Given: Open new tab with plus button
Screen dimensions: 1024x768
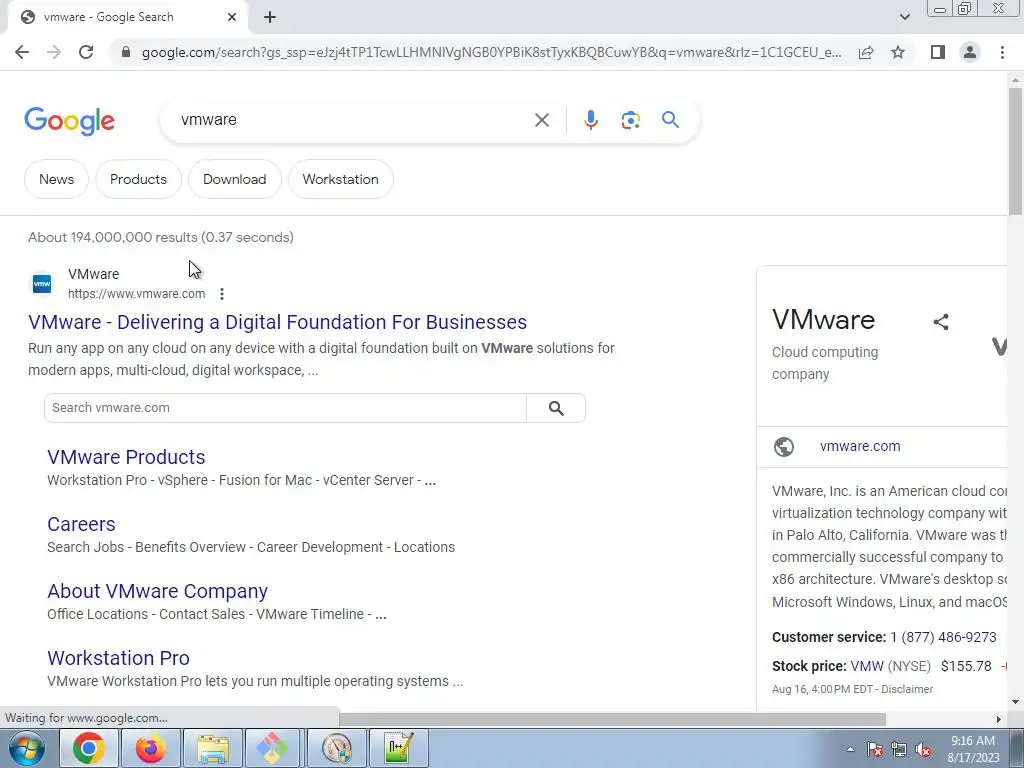Looking at the screenshot, I should (x=270, y=17).
